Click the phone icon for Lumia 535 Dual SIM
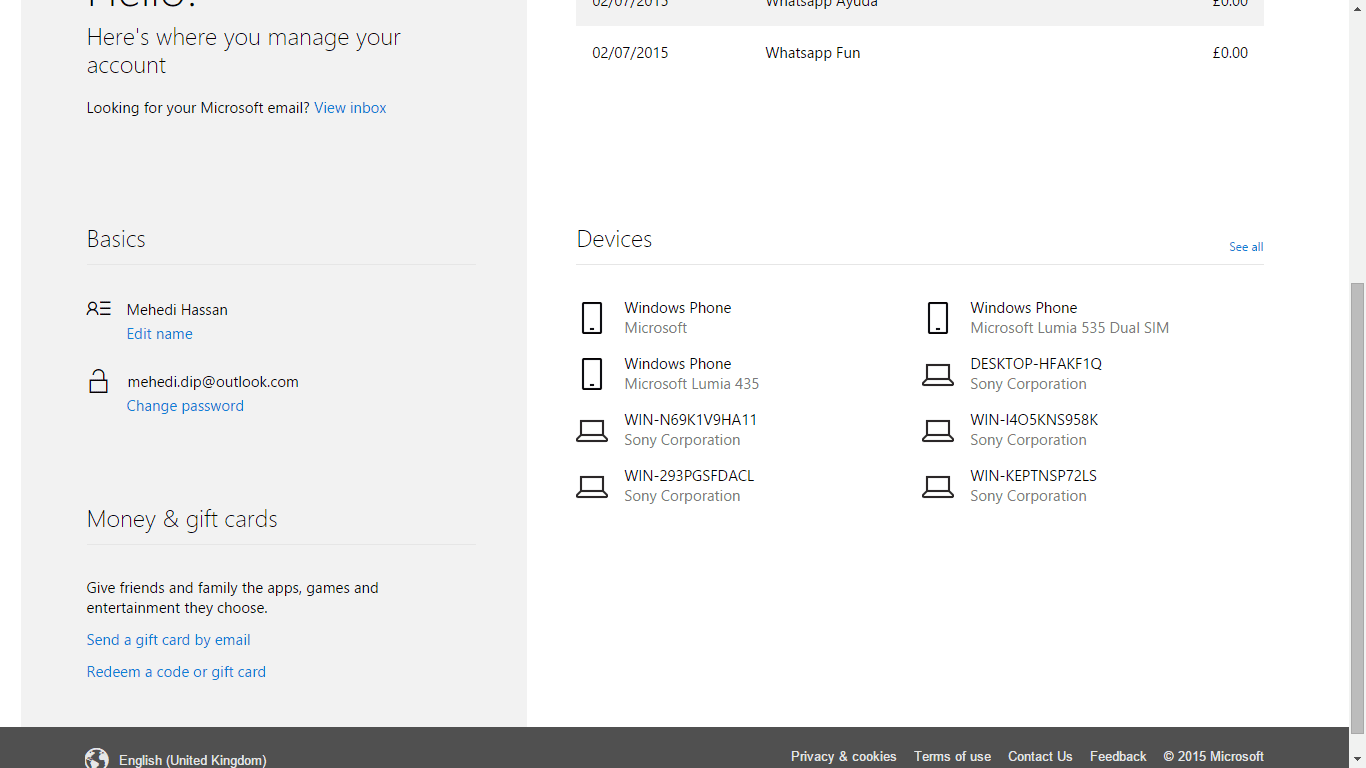The width and height of the screenshot is (1366, 768). [x=938, y=318]
